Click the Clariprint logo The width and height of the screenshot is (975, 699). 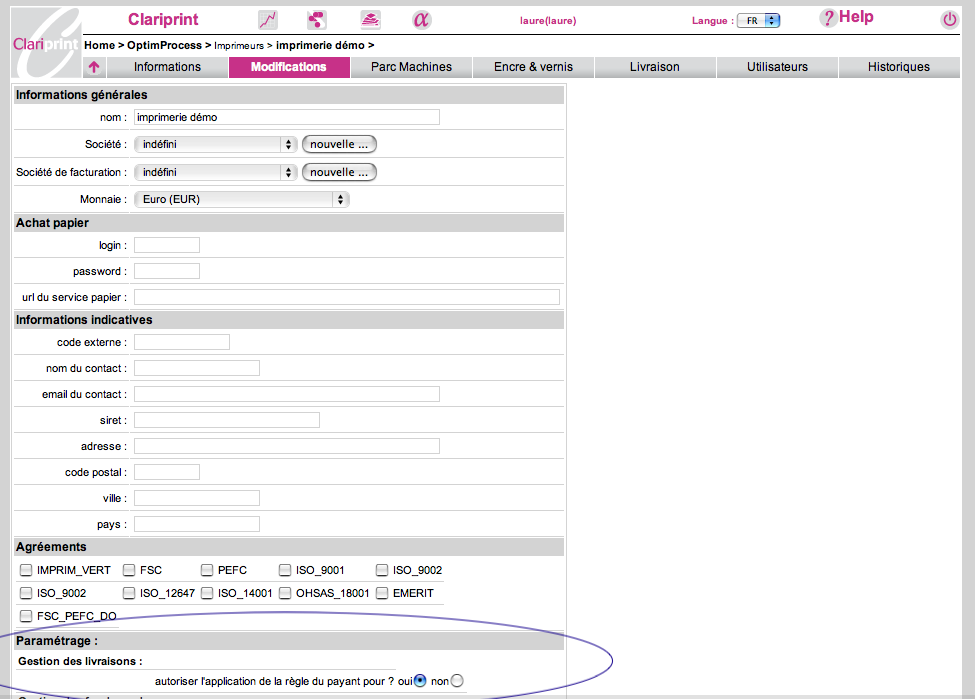(x=45, y=43)
